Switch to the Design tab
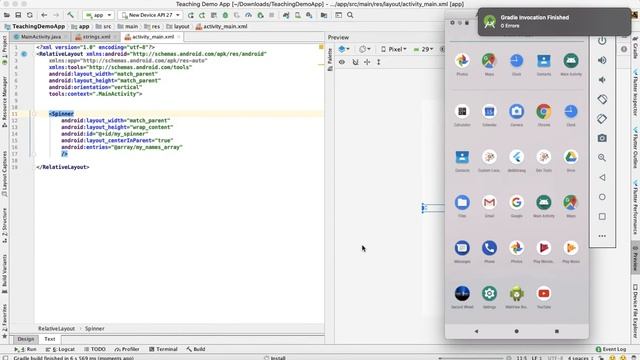The height and width of the screenshot is (360, 640). tap(26, 339)
